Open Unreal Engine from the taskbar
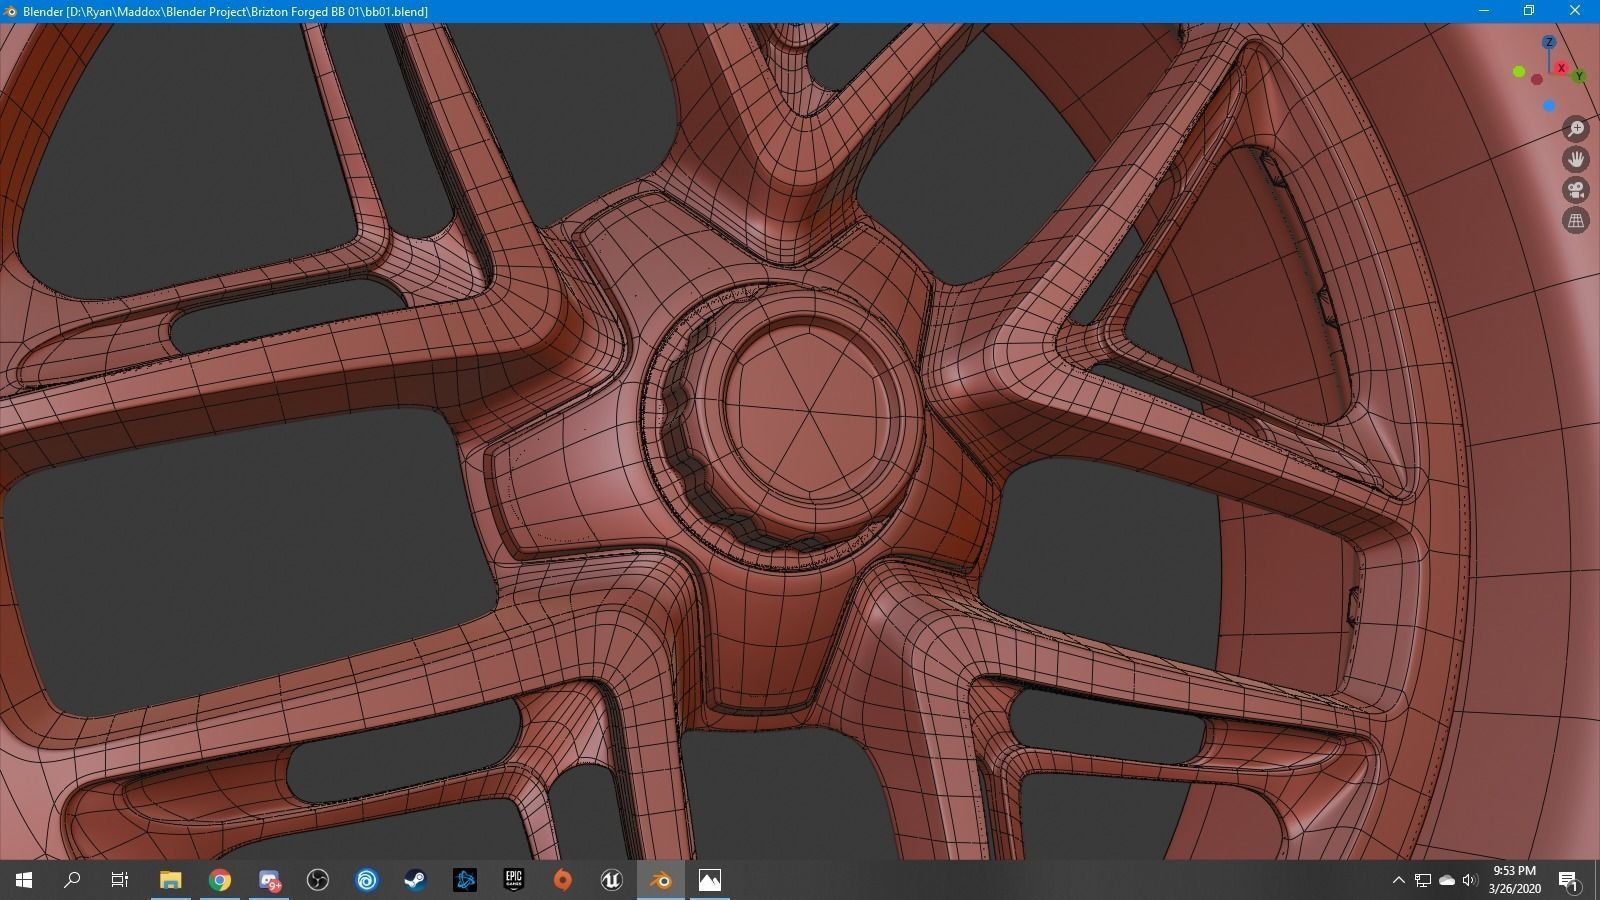 coord(612,880)
